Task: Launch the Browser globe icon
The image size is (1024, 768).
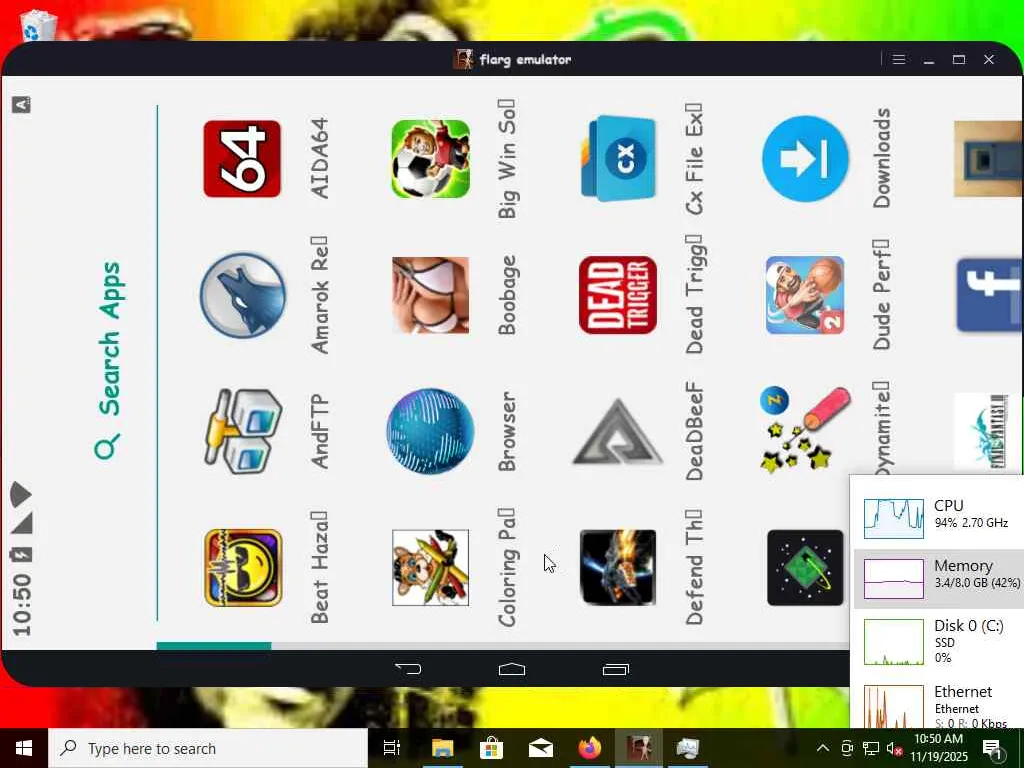Action: pos(430,431)
